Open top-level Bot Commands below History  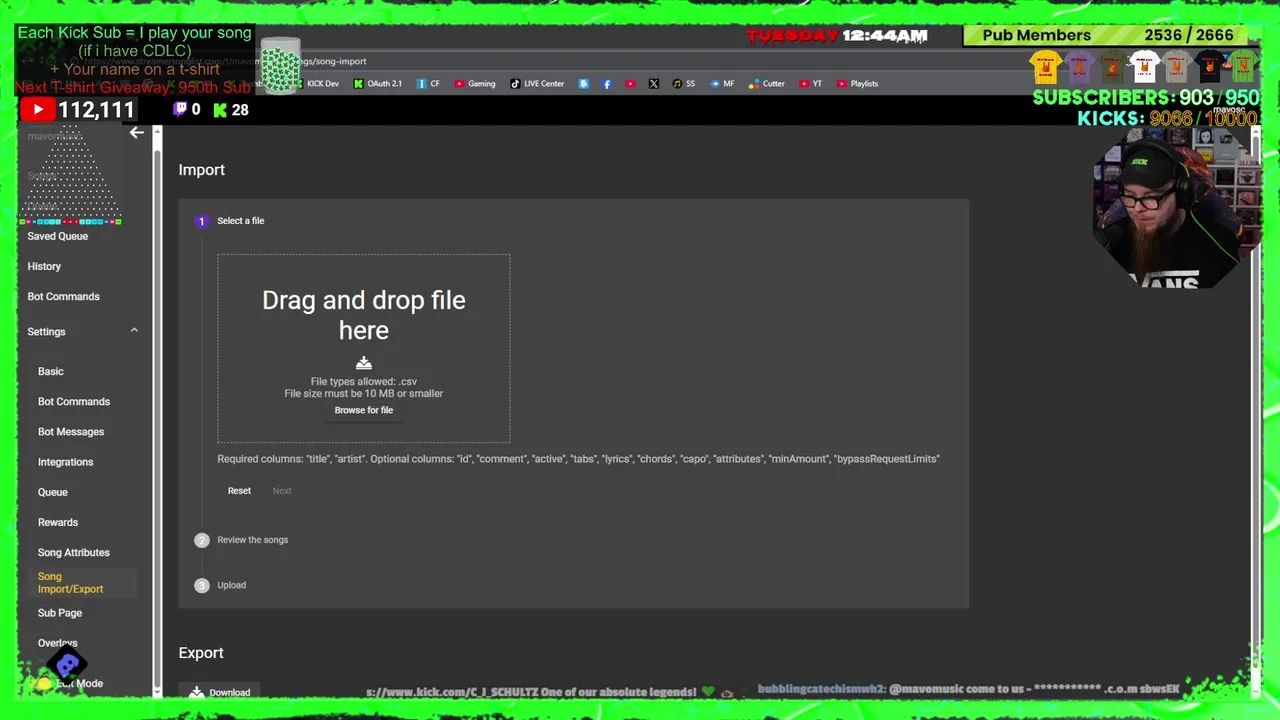click(63, 297)
